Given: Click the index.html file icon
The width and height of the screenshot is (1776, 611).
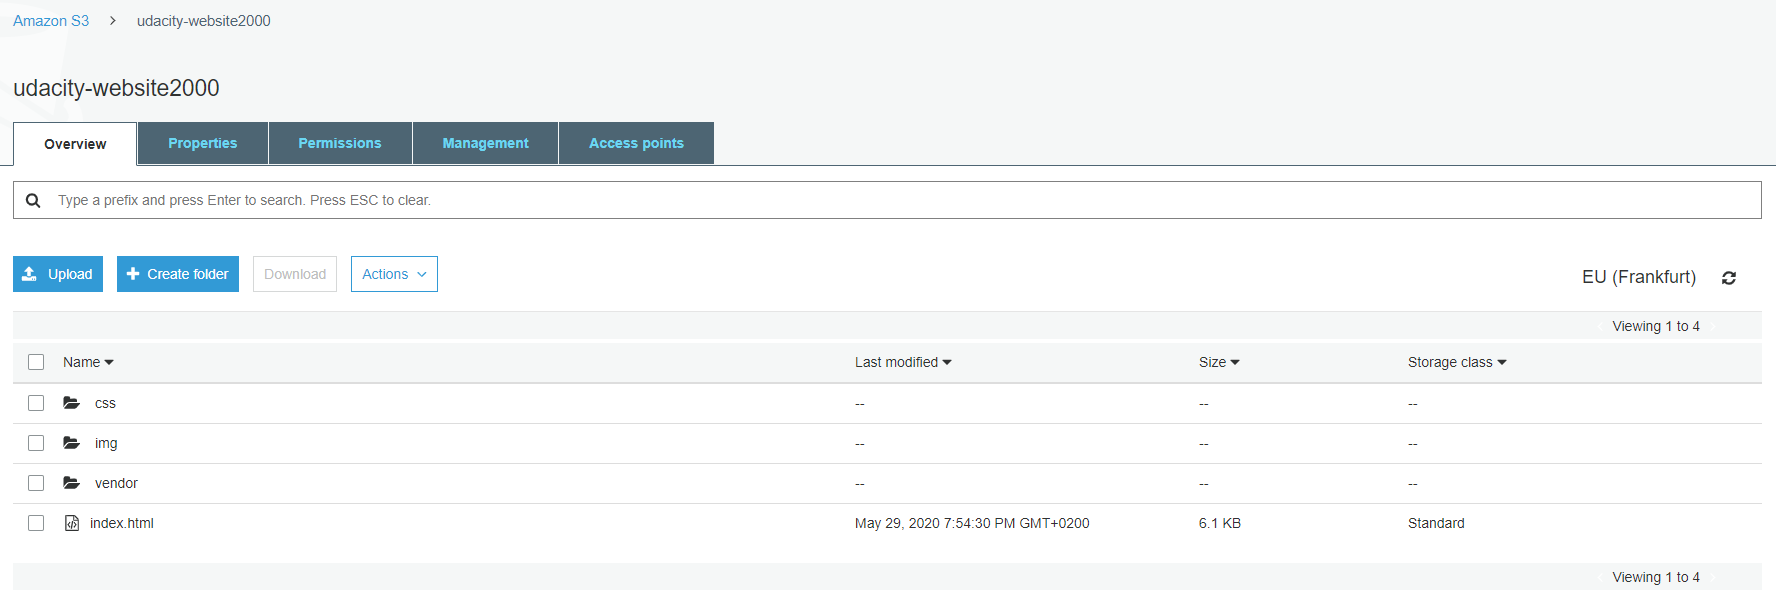Looking at the screenshot, I should click(72, 523).
